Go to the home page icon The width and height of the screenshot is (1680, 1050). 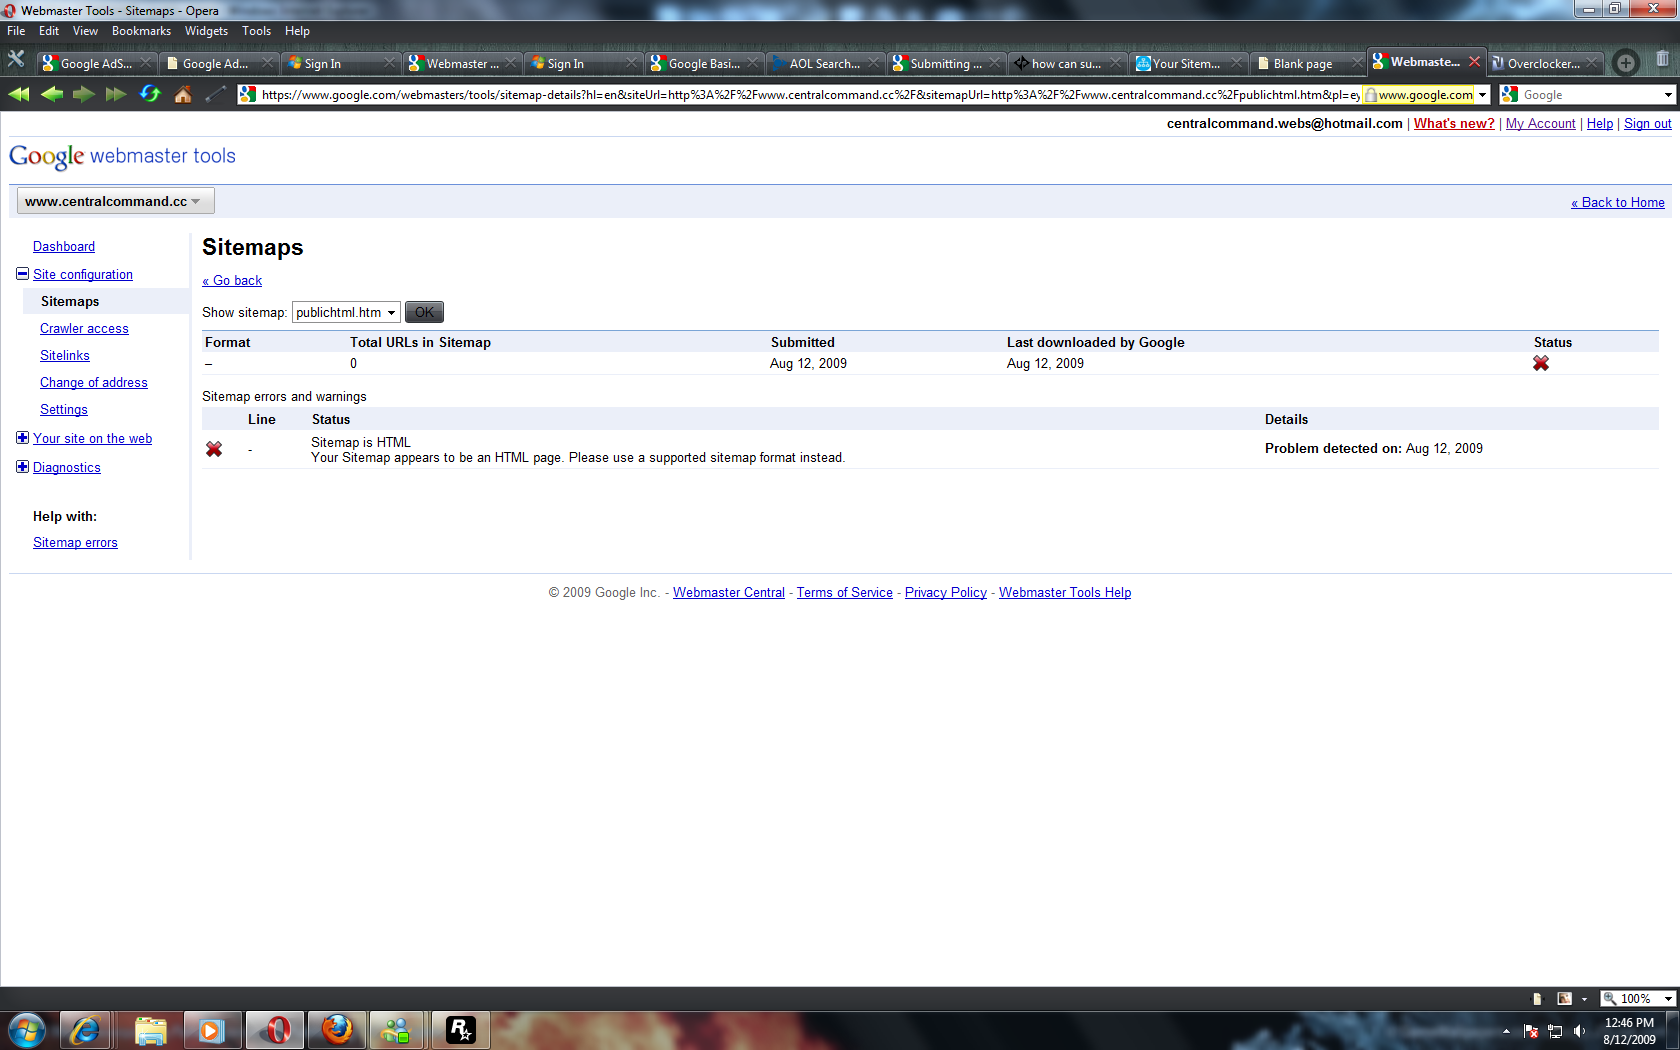183,94
